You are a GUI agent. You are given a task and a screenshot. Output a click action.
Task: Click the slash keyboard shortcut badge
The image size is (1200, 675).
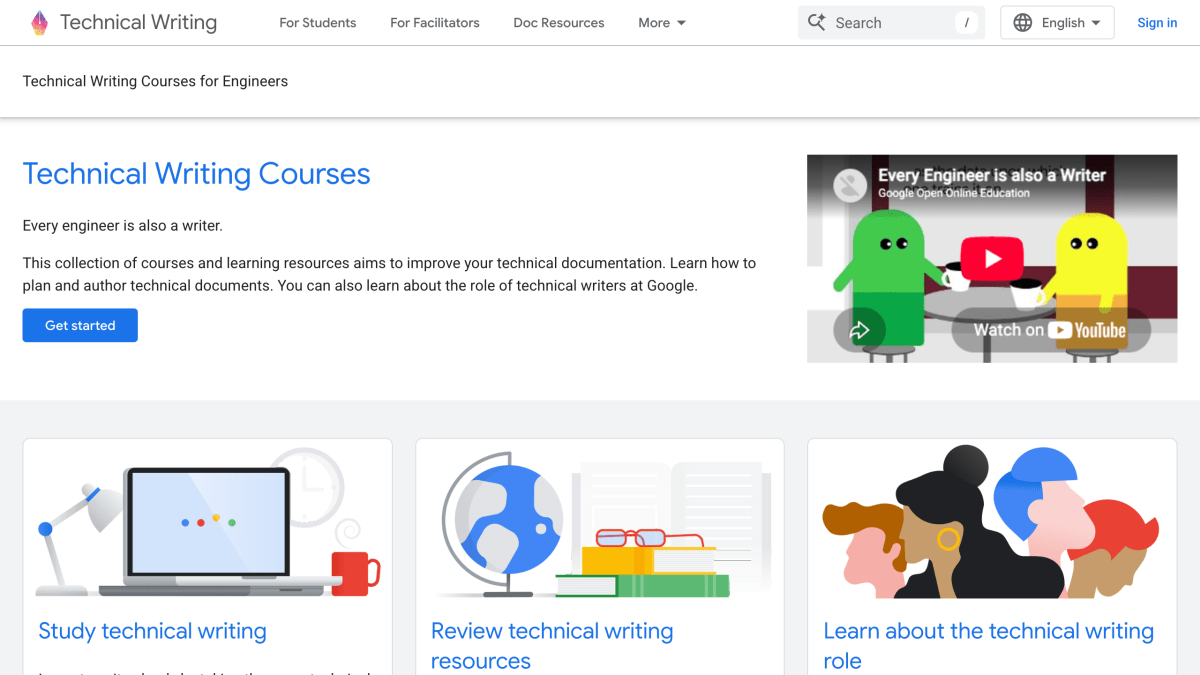pyautogui.click(x=966, y=22)
